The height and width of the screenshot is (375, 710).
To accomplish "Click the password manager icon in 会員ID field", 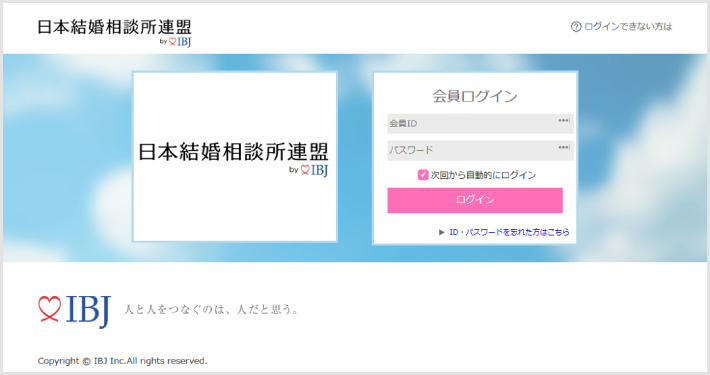I will pyautogui.click(x=564, y=120).
